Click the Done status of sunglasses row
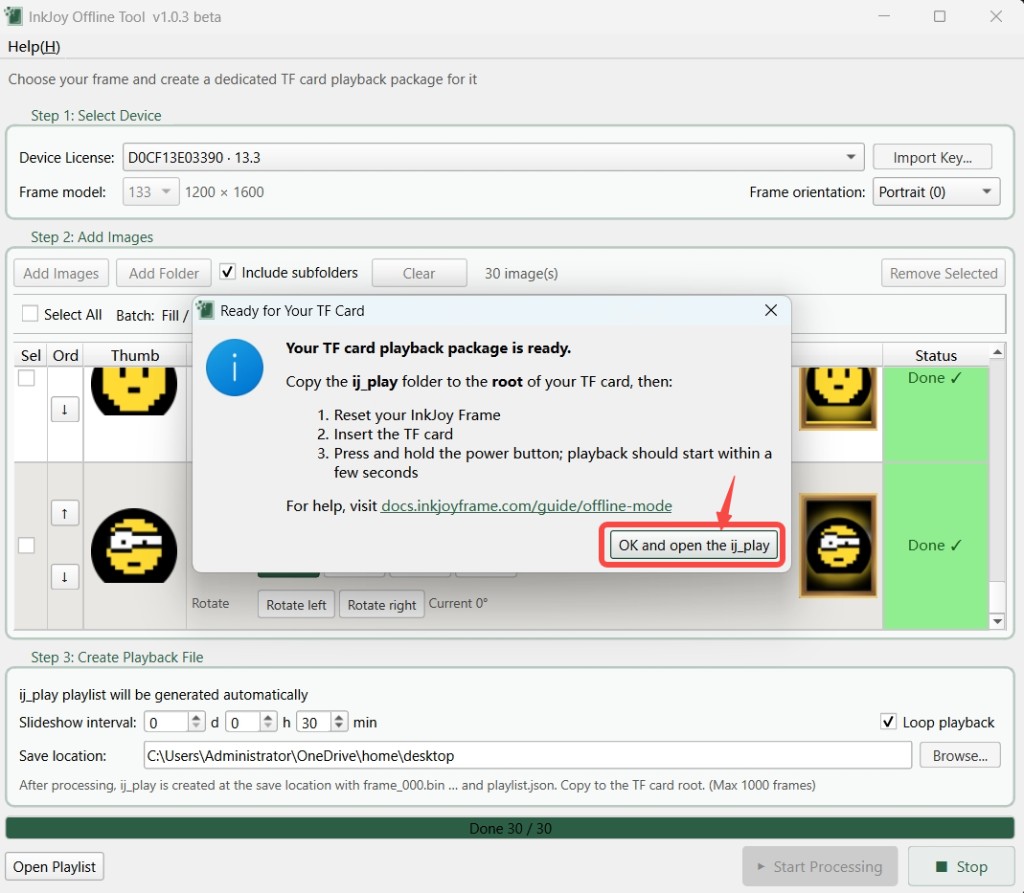The height and width of the screenshot is (893, 1024). [x=935, y=545]
